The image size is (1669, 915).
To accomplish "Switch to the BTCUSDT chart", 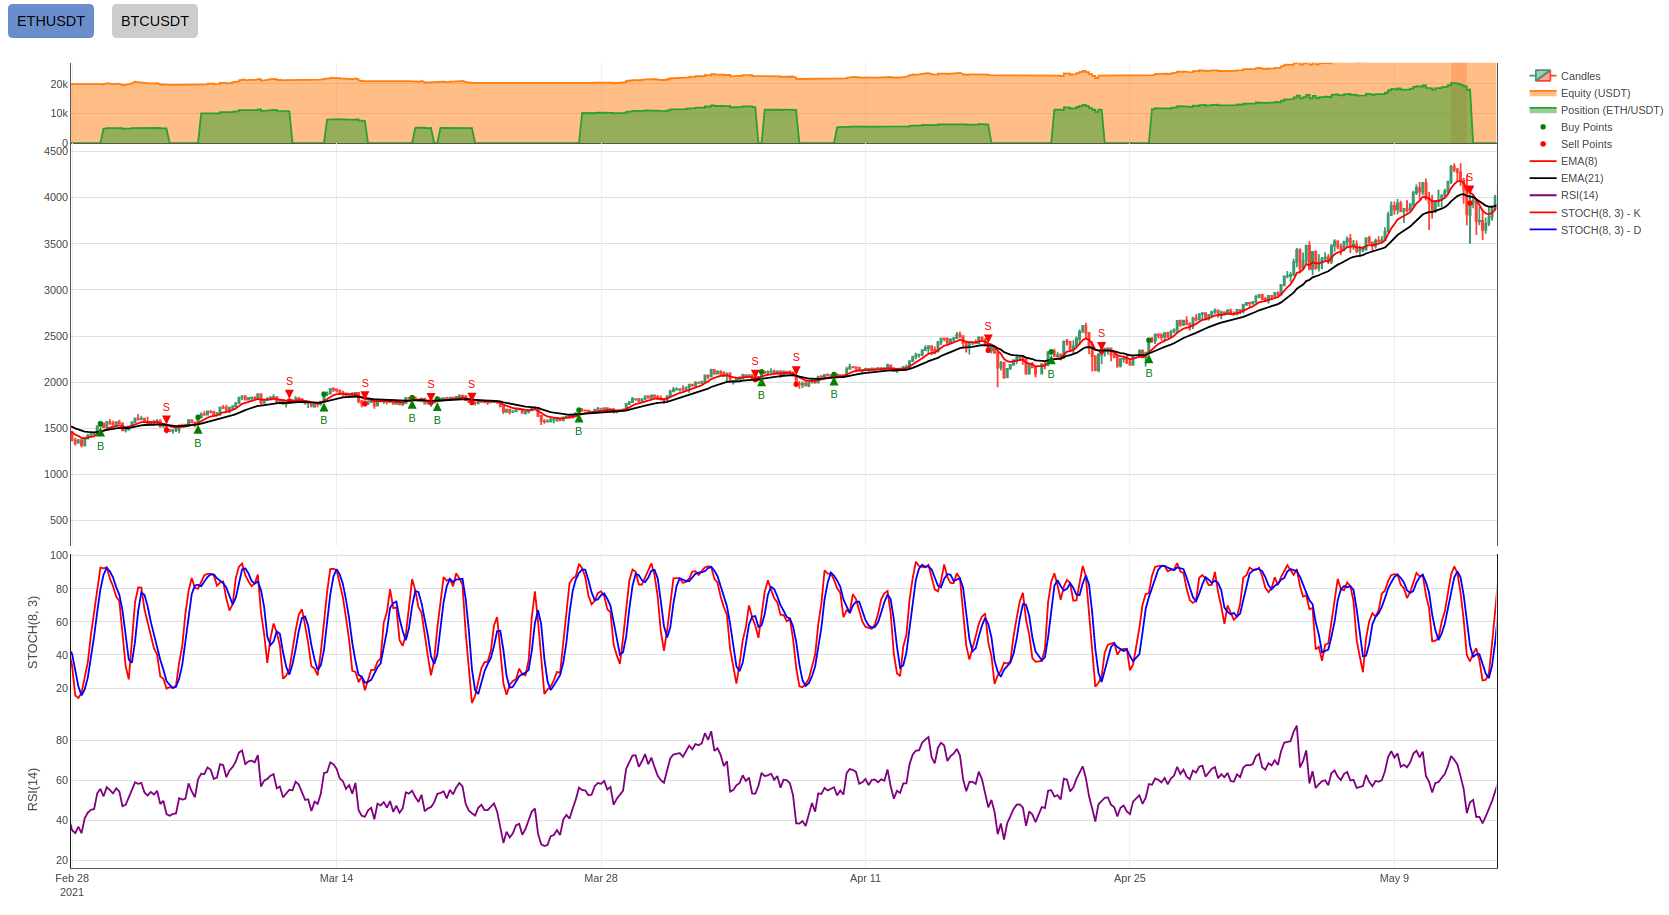I will (154, 21).
